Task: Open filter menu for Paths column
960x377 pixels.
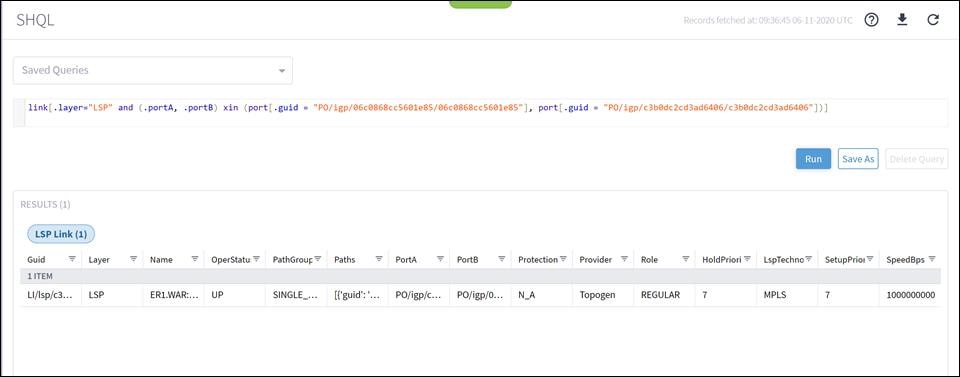Action: (379, 259)
